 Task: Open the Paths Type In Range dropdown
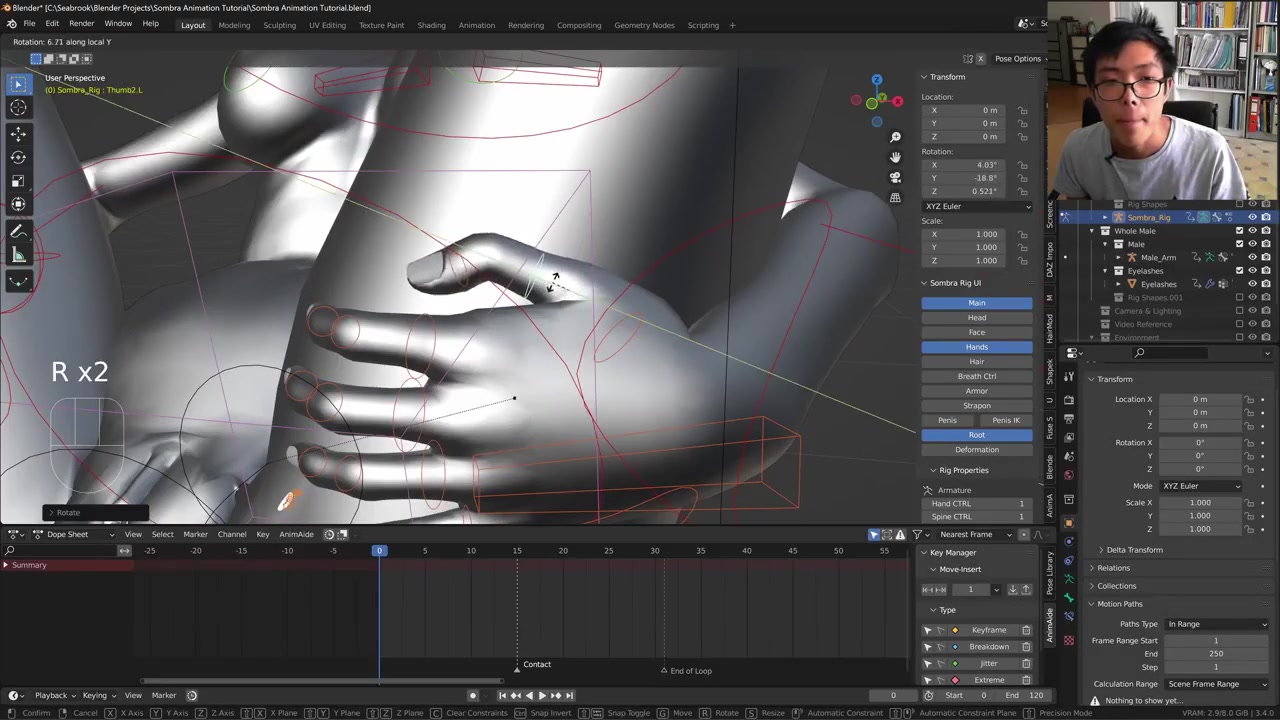coord(1216,624)
